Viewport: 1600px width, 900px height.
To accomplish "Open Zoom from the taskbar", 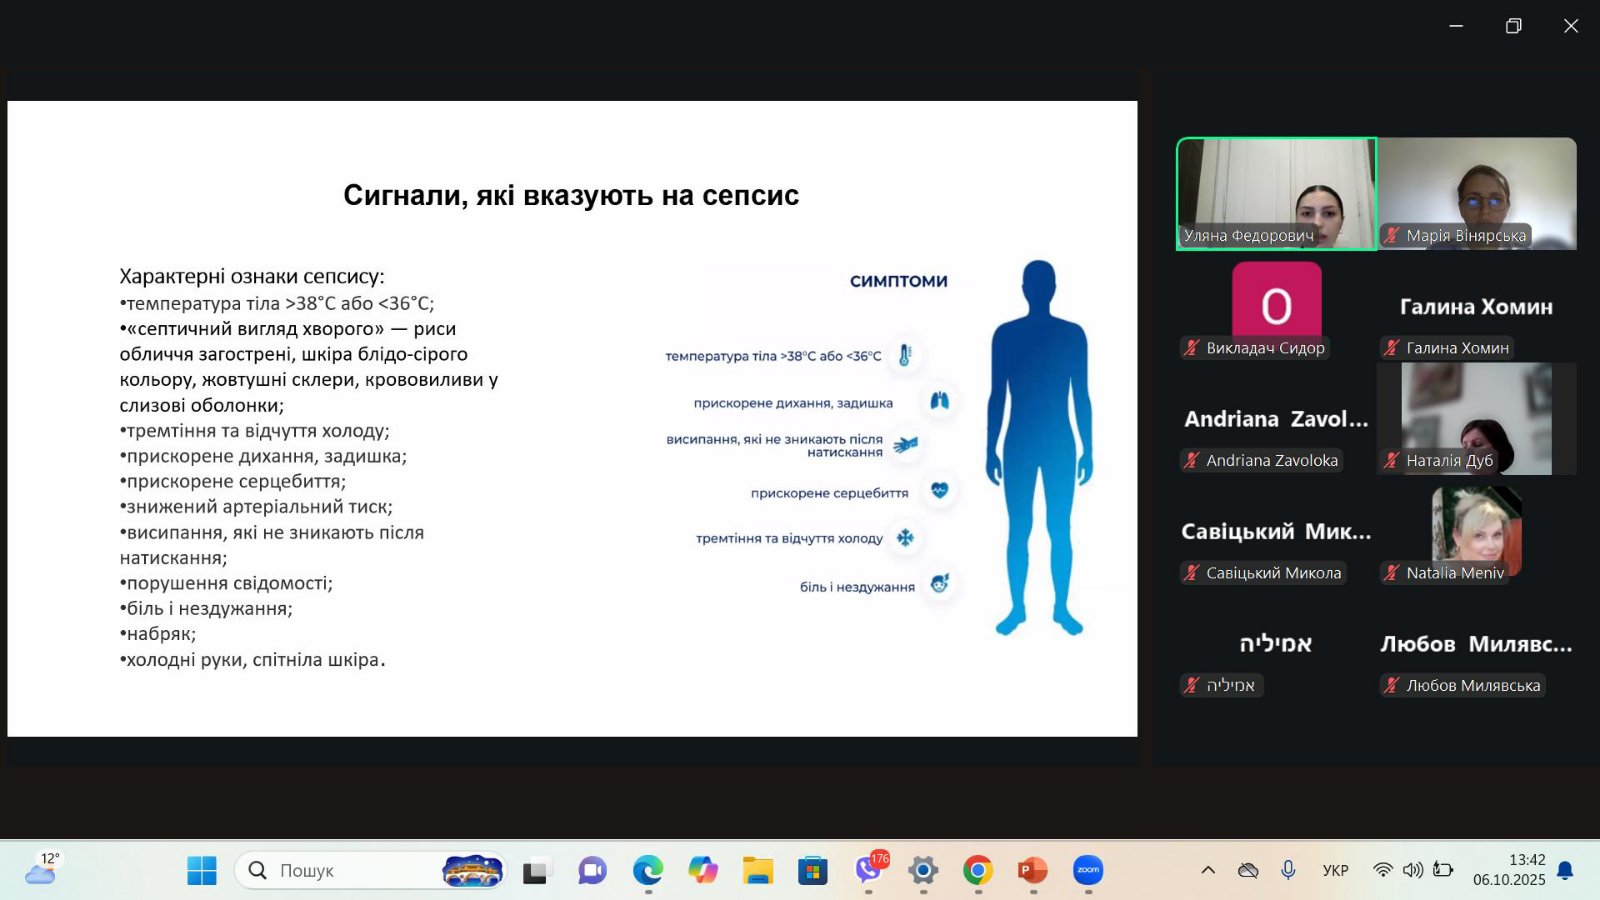I will tap(1088, 870).
